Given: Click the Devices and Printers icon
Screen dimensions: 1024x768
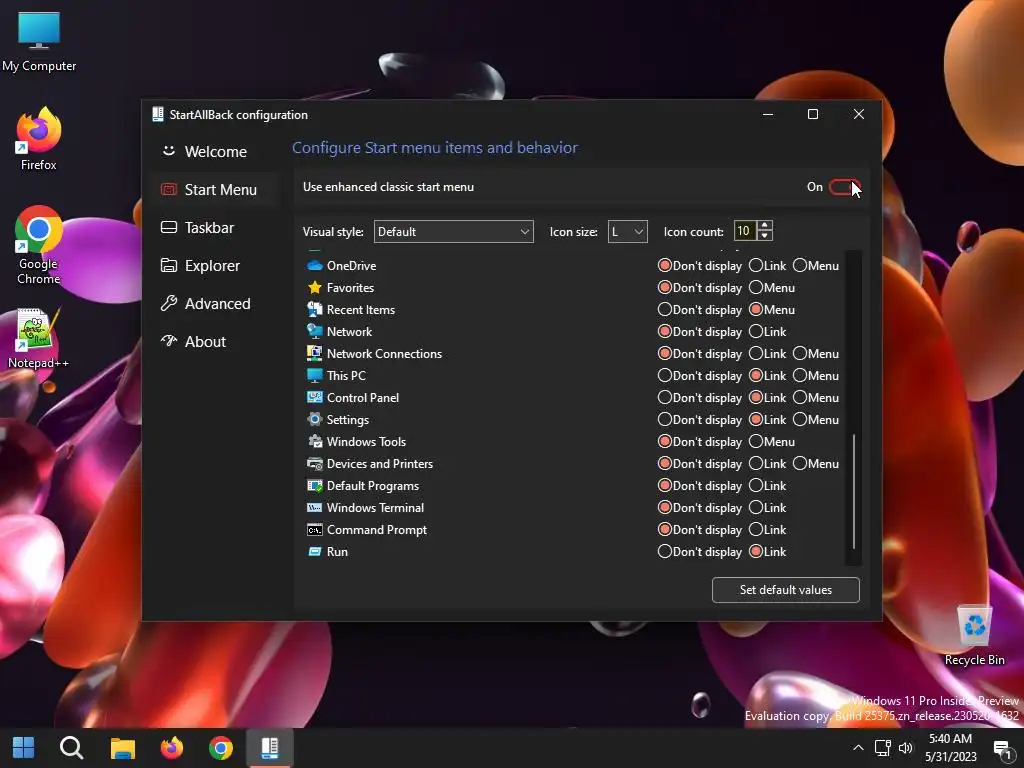Looking at the screenshot, I should [x=315, y=464].
